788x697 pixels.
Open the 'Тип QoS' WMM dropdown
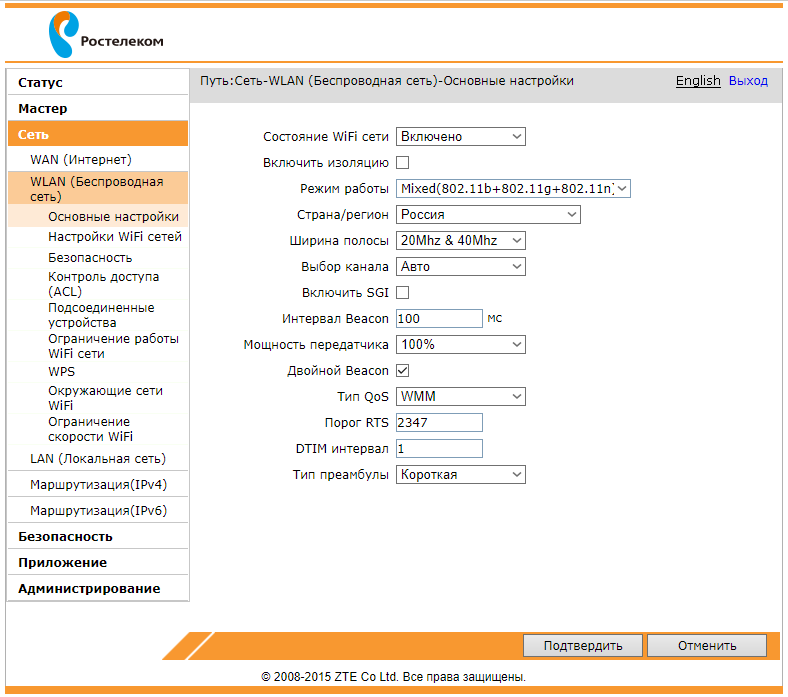click(461, 396)
